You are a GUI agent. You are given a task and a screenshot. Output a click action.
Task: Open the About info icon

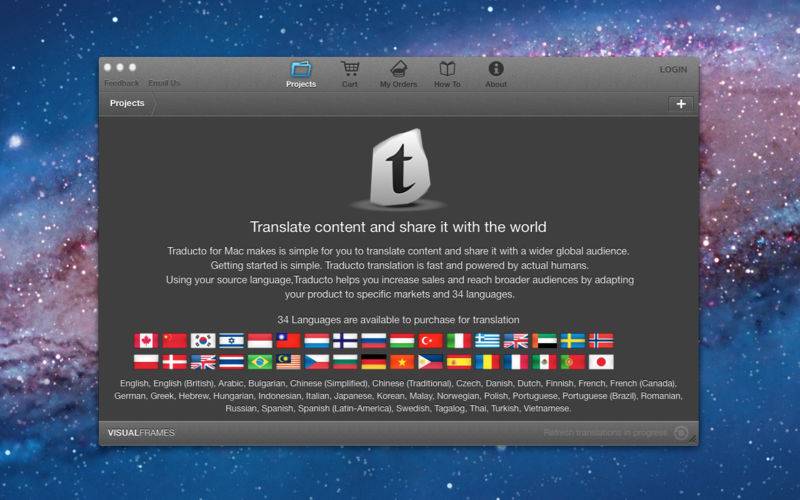click(x=496, y=74)
